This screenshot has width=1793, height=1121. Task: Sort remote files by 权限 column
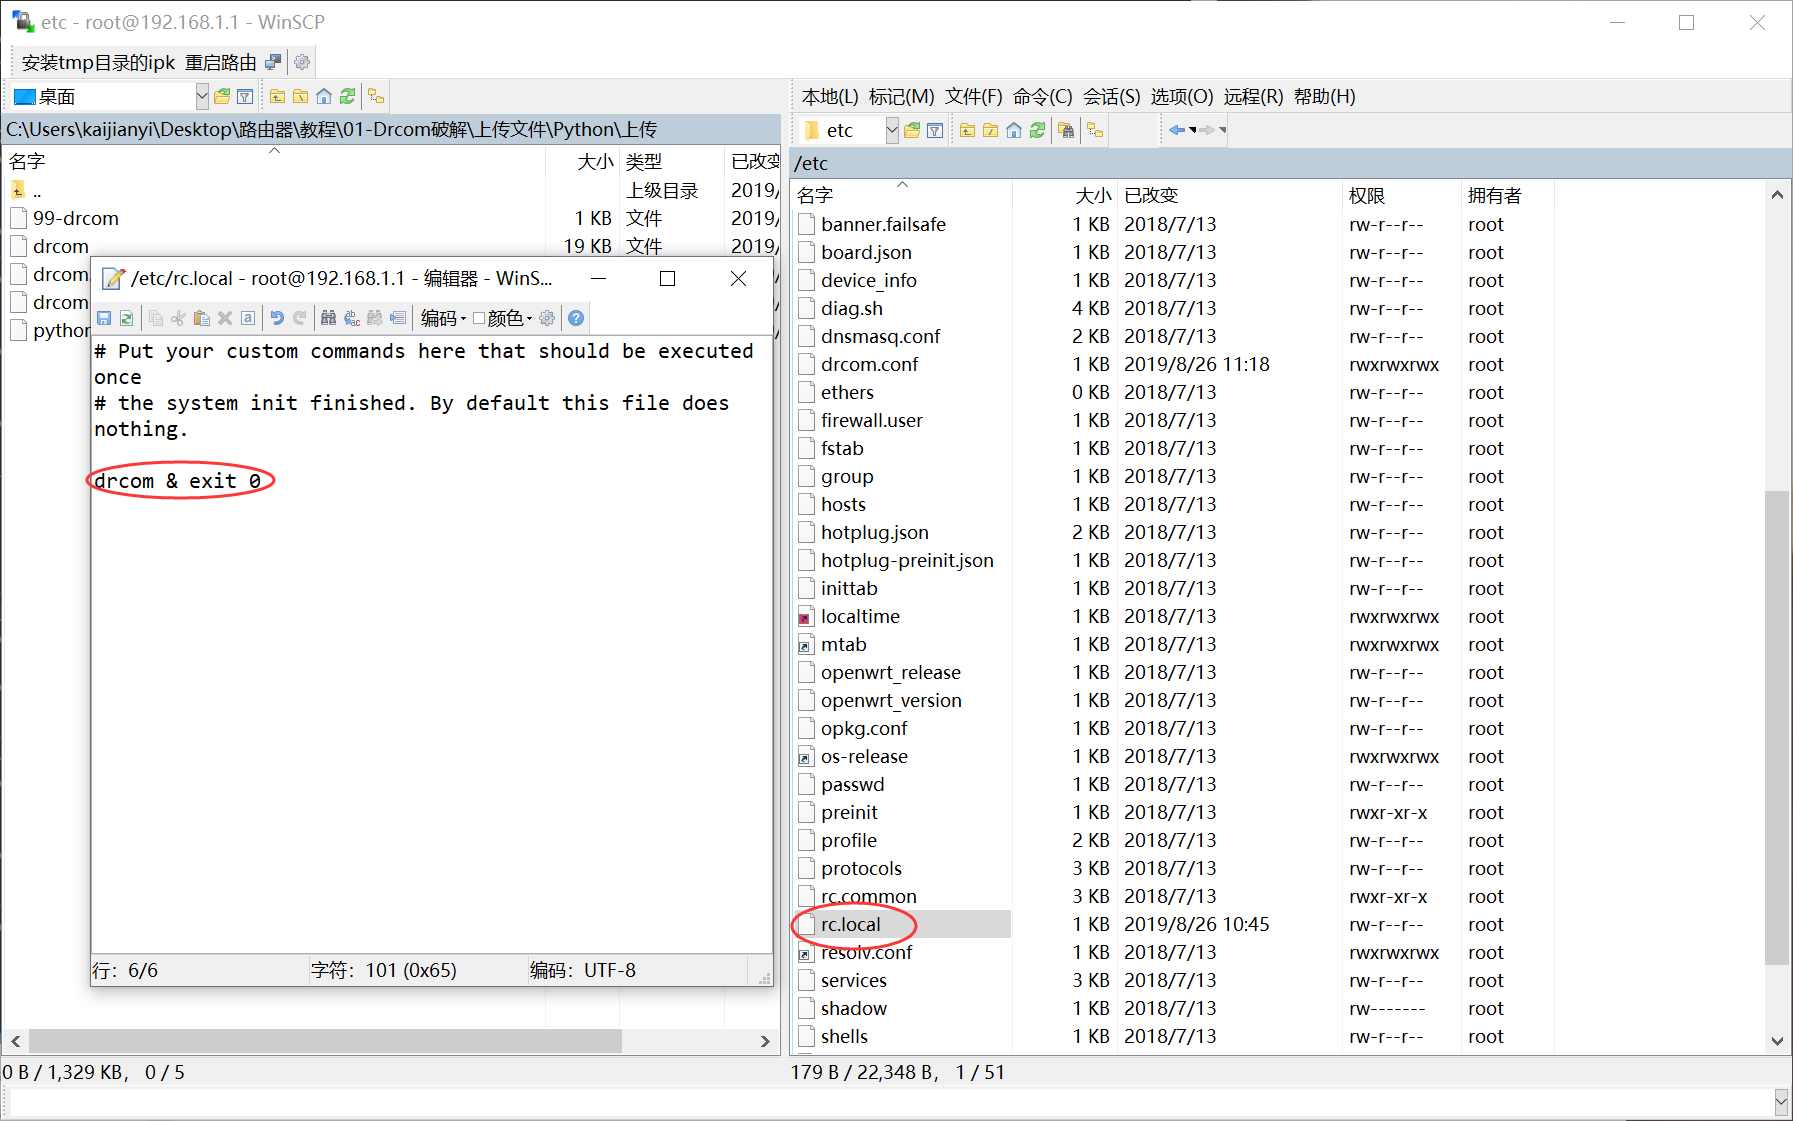click(1400, 195)
